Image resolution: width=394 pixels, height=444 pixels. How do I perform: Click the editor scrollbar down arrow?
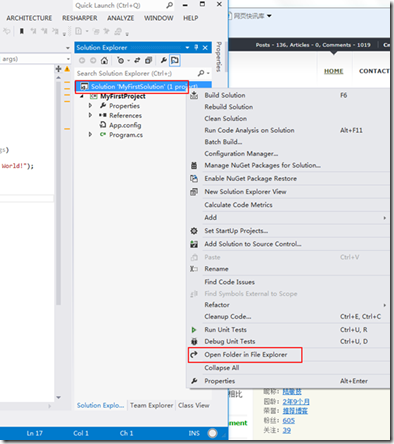pyautogui.click(x=59, y=397)
